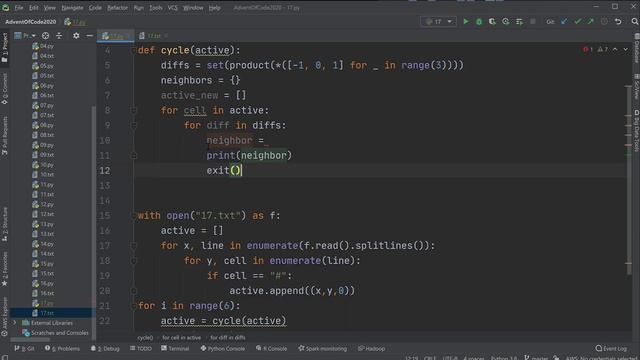Collapse all files in Project panel

pos(59,36)
